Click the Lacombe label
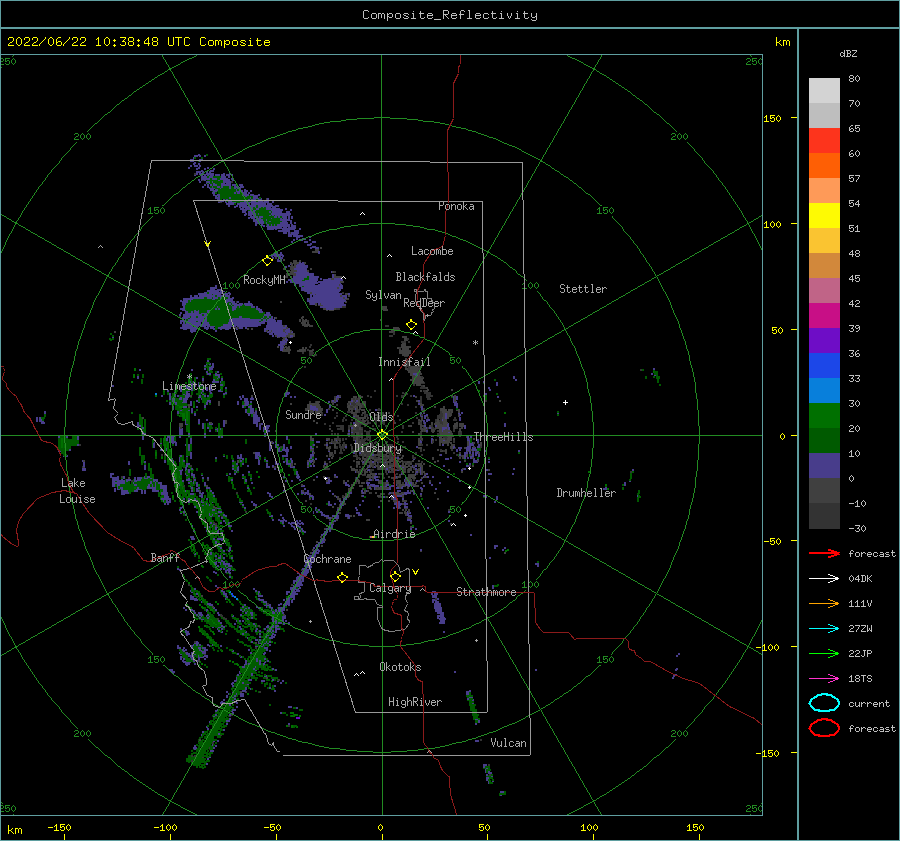900x841 pixels. point(432,251)
